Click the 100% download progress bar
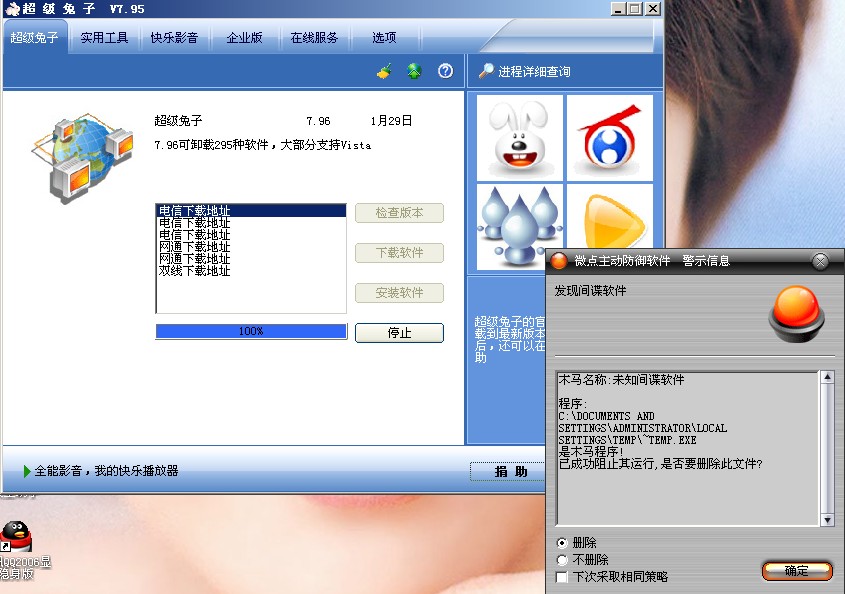The width and height of the screenshot is (845, 594). (251, 331)
